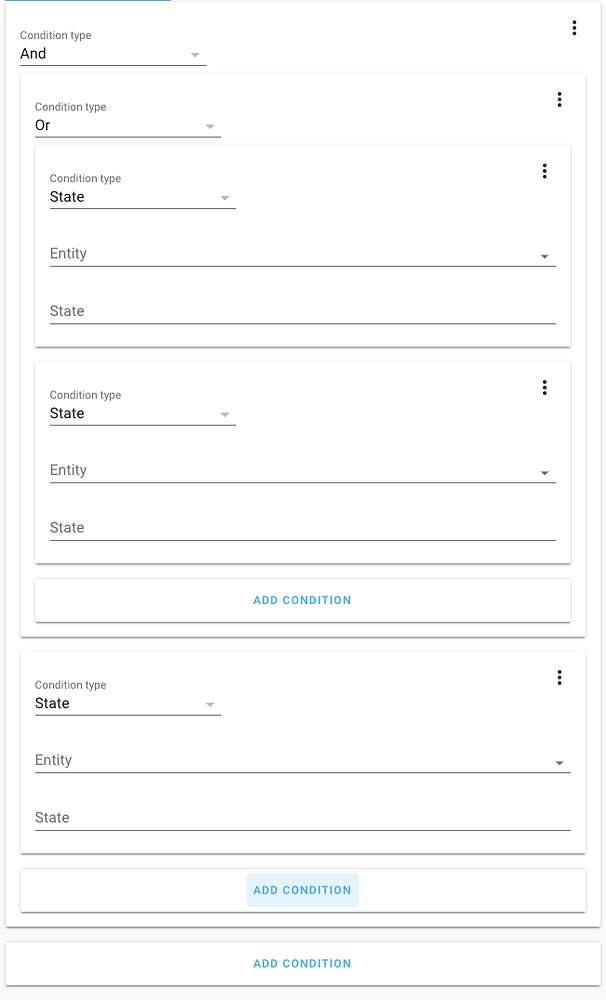Open the overflow menu for the And condition
606x1000 pixels.
click(575, 28)
